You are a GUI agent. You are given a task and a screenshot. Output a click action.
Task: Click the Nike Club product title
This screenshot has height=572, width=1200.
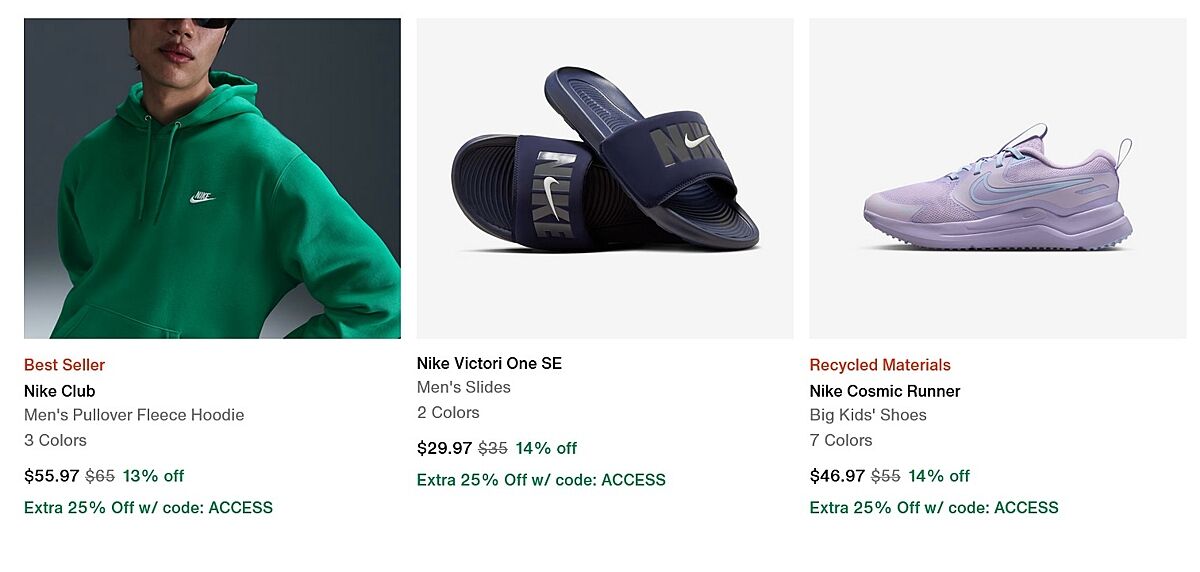(59, 391)
